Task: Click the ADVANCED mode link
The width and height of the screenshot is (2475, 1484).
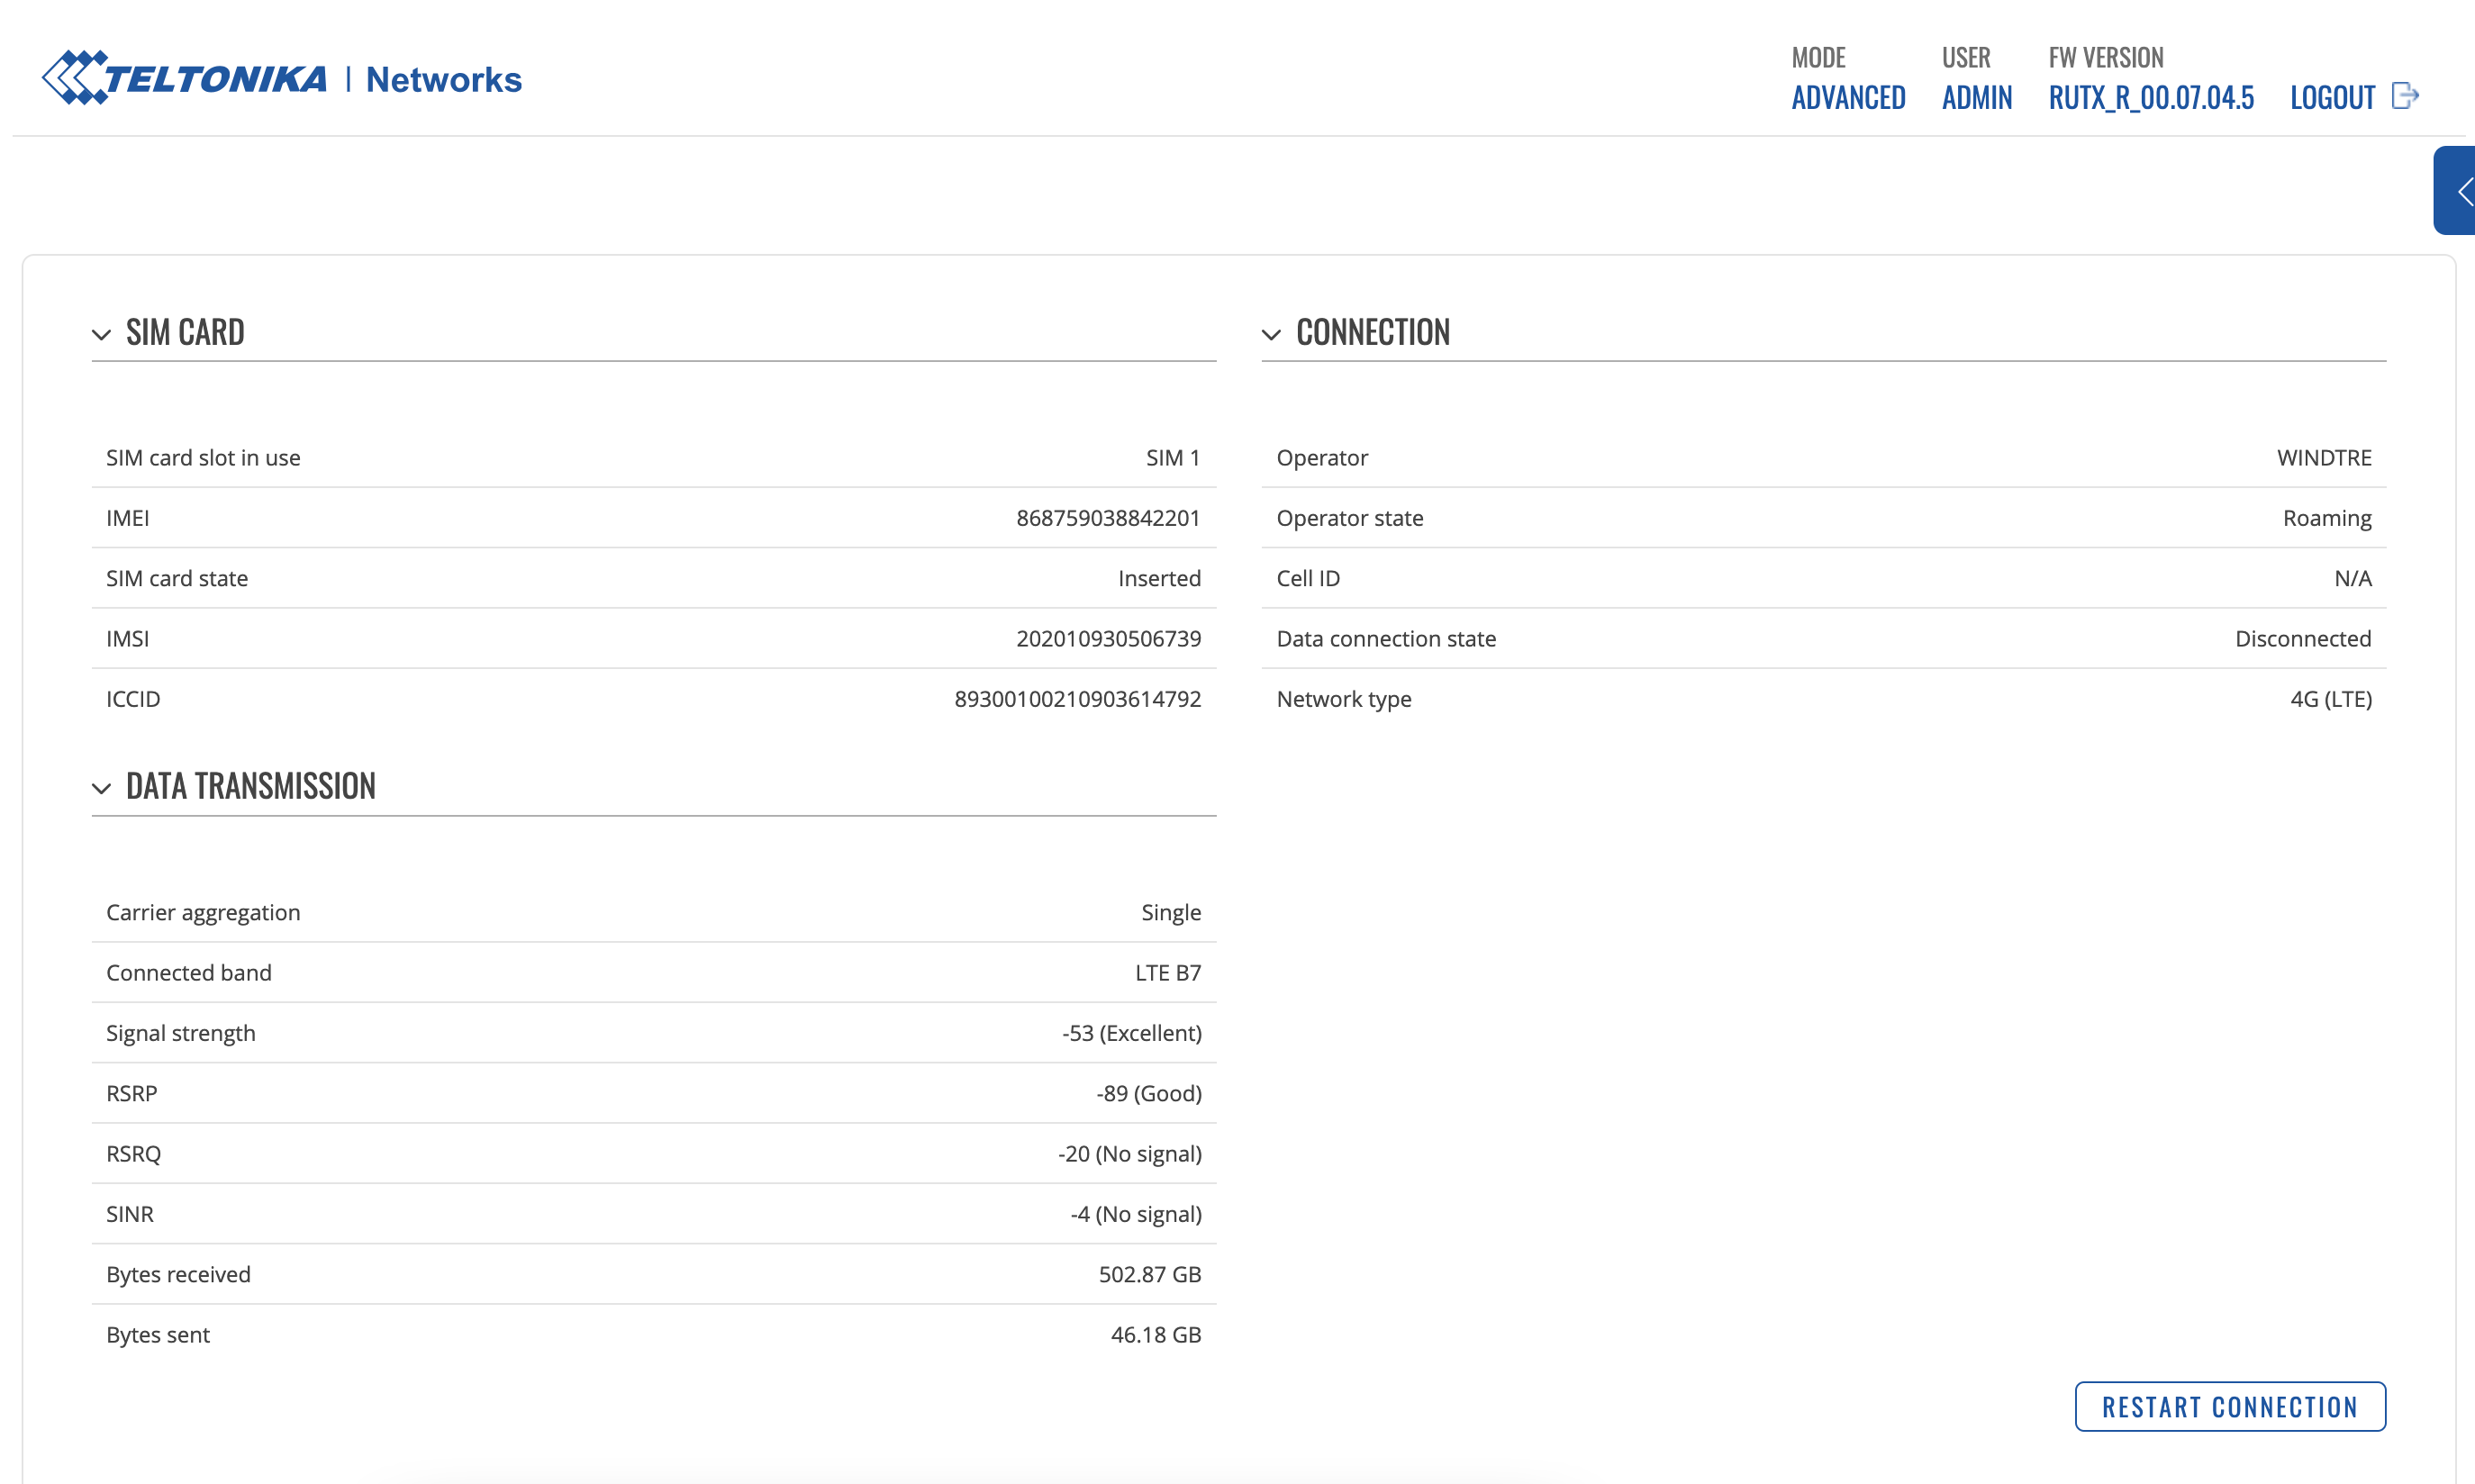Action: [x=1848, y=98]
